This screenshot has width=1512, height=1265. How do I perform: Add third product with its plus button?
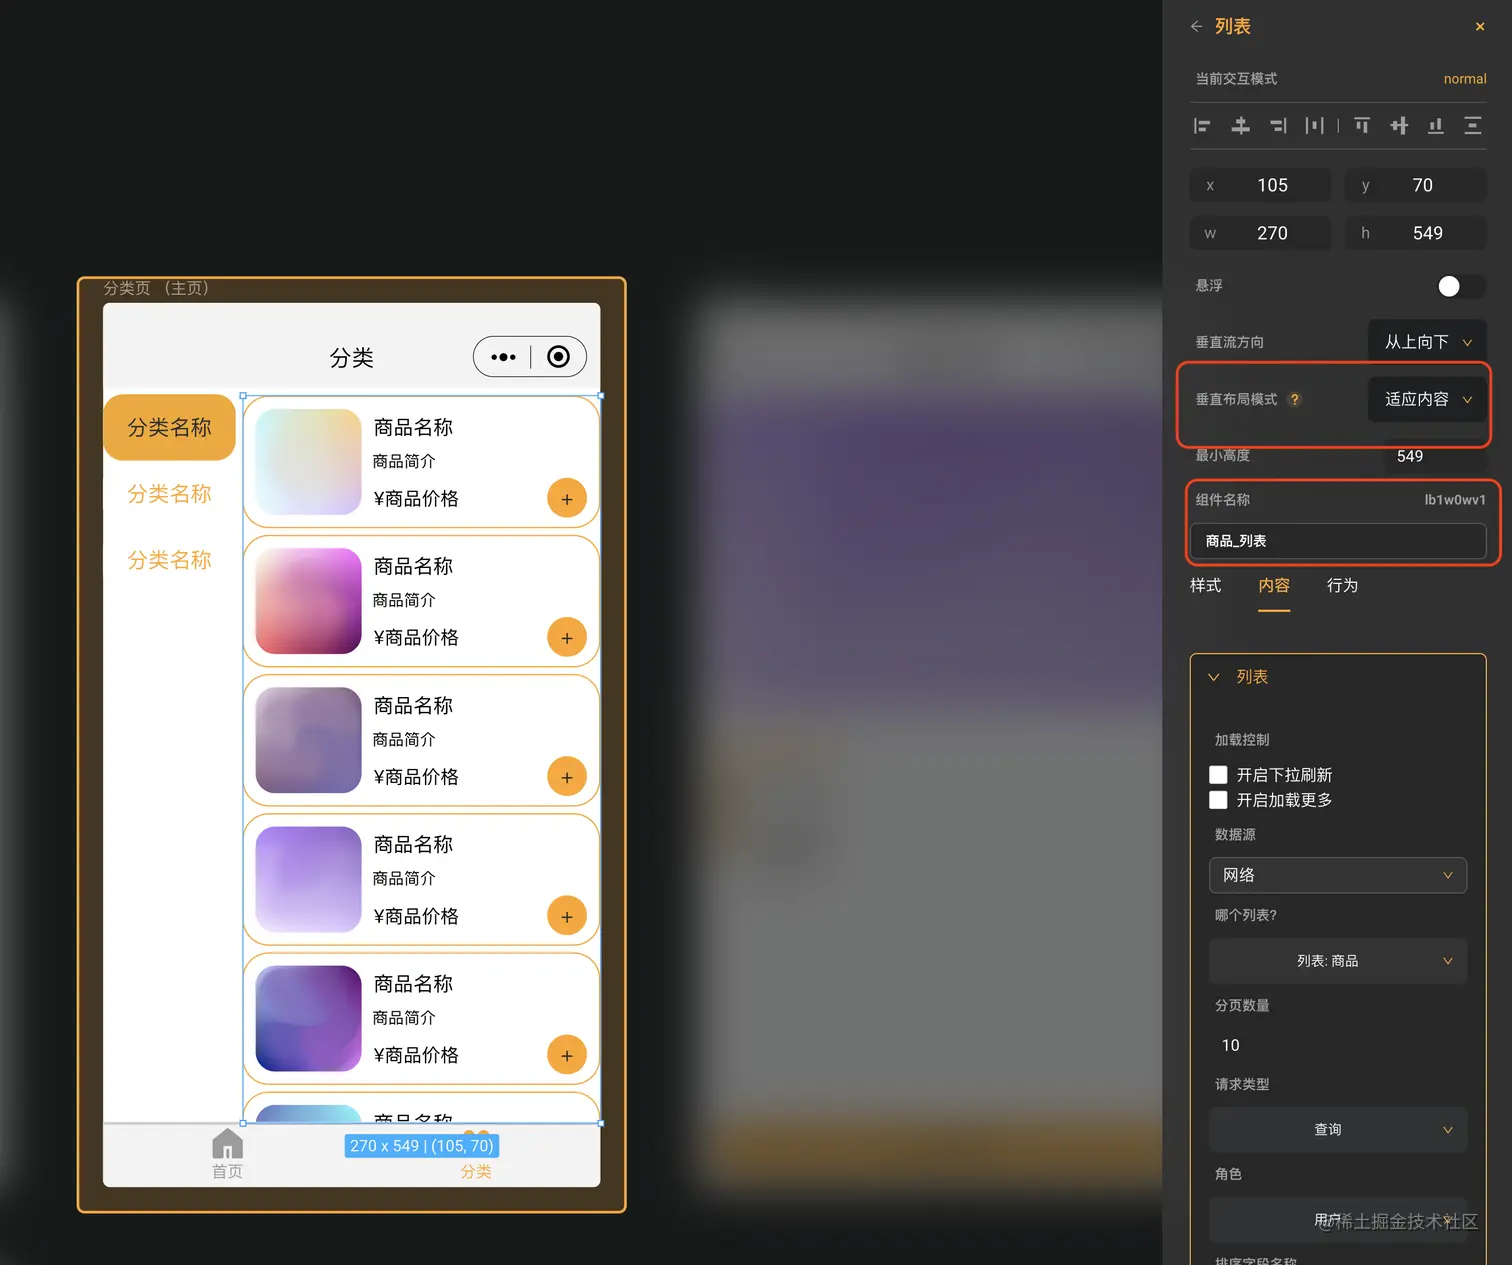[x=567, y=777]
